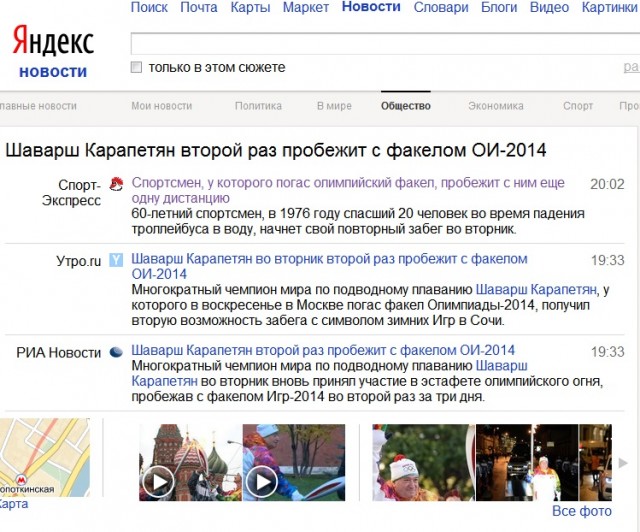Viewport: 640px width, 532px height.
Task: Click the map thumbnail
Action: [x=44, y=457]
